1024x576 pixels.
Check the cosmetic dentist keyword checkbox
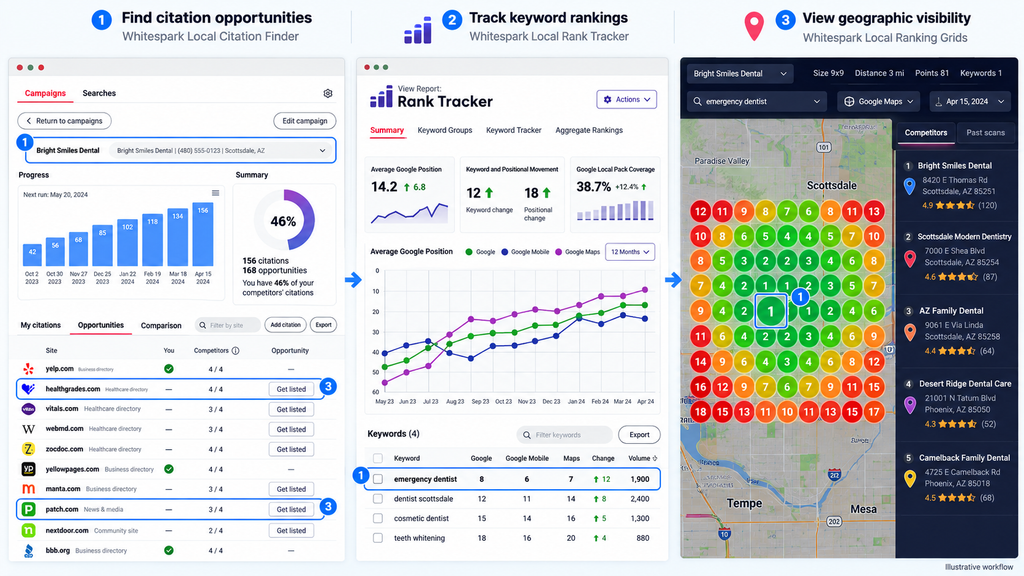tap(377, 519)
